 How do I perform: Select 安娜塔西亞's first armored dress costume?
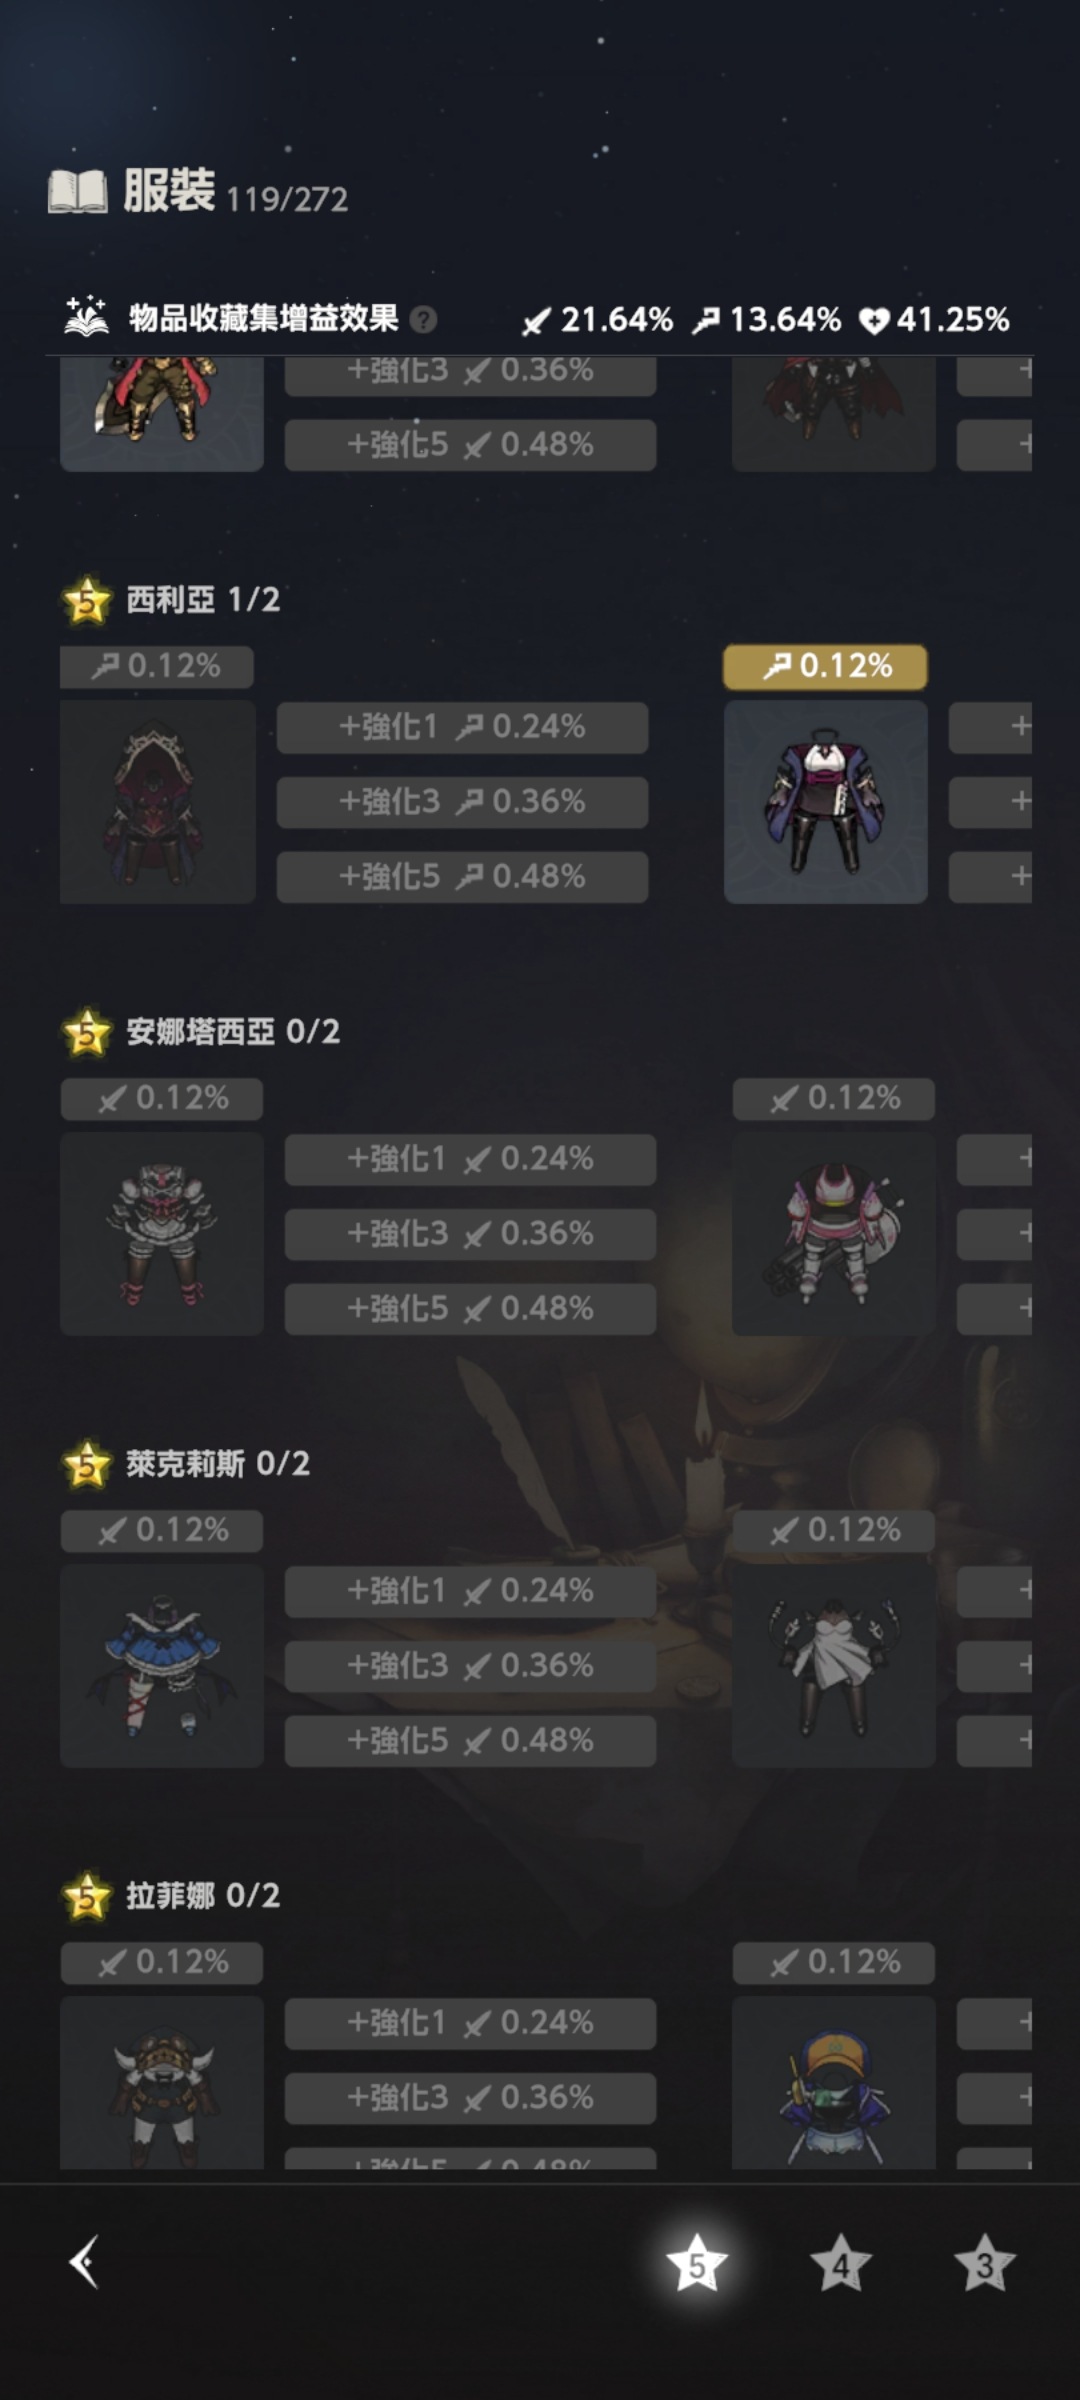[162, 1234]
